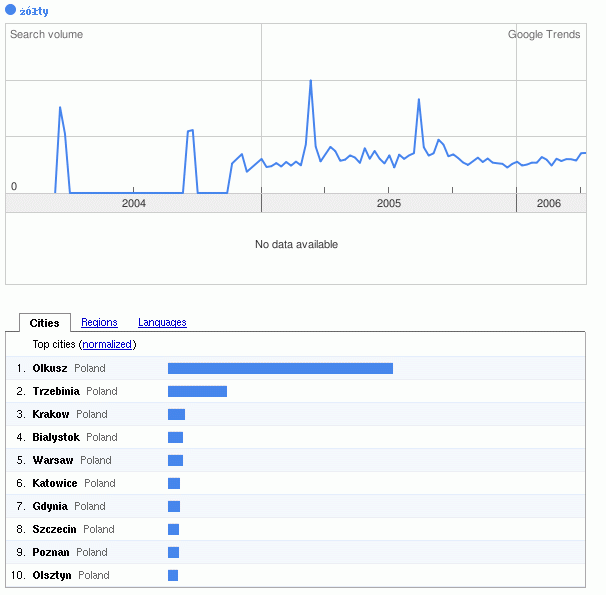The height and width of the screenshot is (595, 606).
Task: Select Krakow in the top cities list
Action: (x=51, y=414)
